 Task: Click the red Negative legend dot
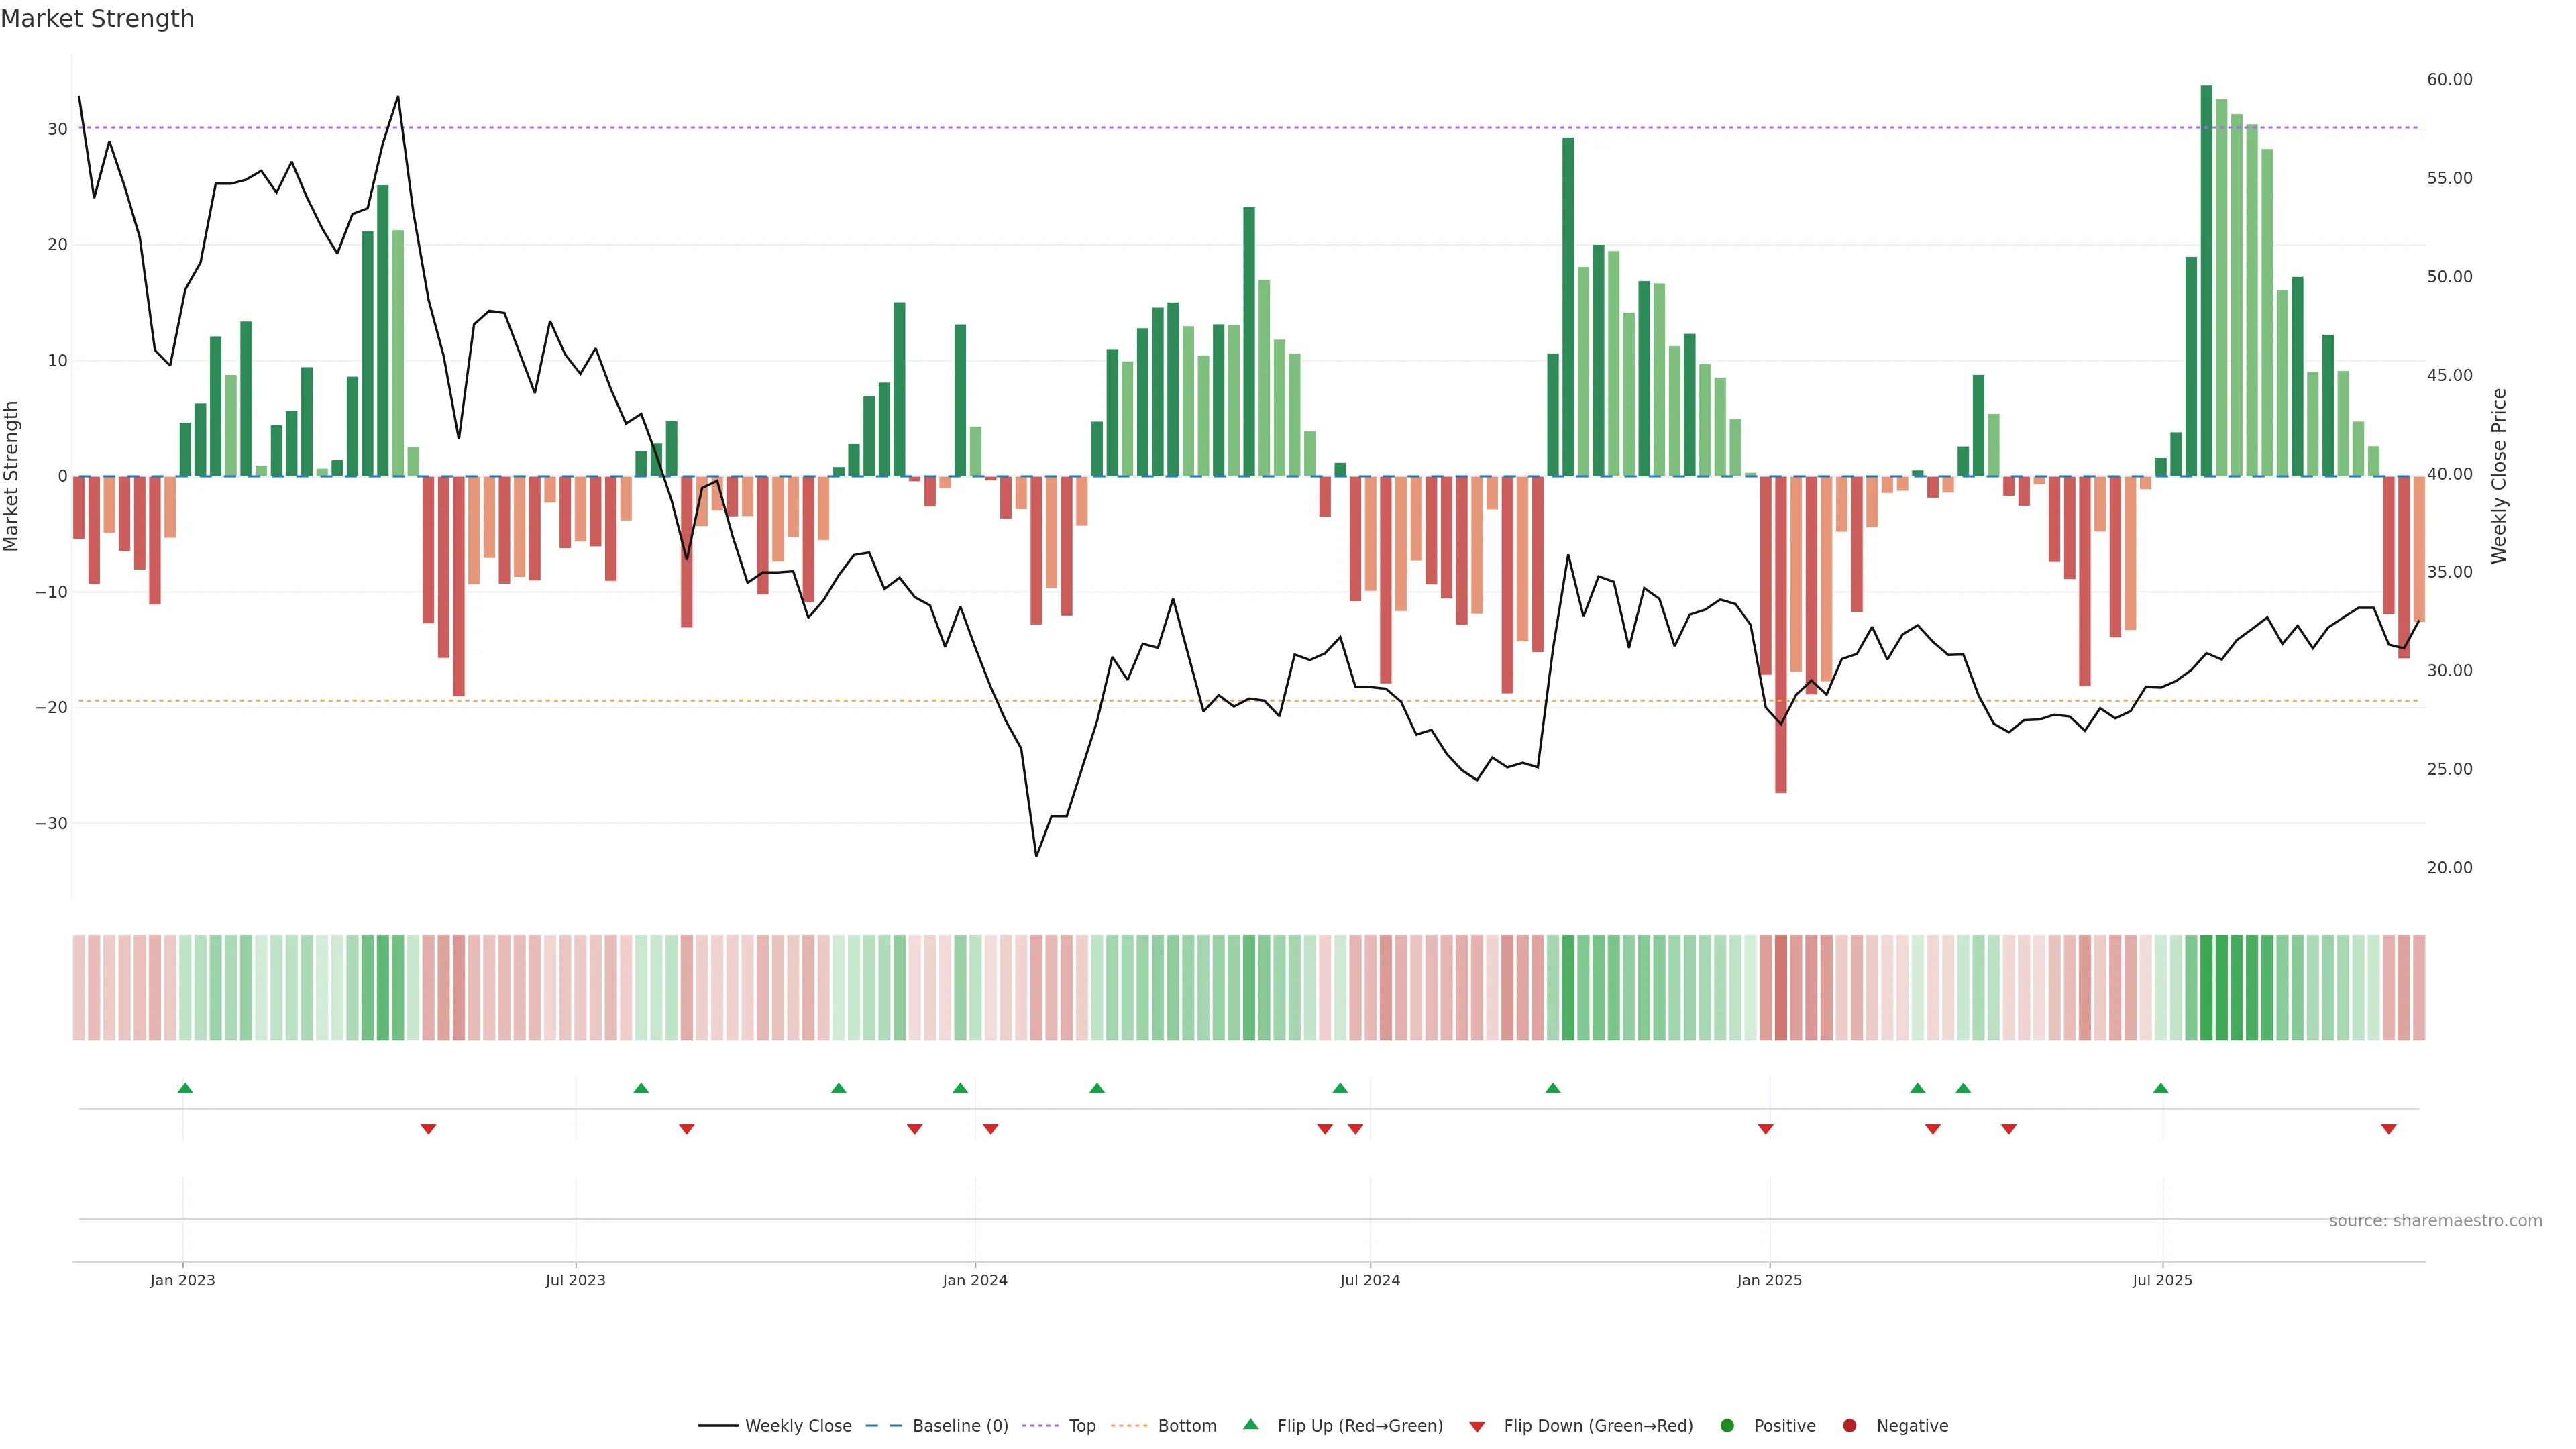click(1849, 1426)
